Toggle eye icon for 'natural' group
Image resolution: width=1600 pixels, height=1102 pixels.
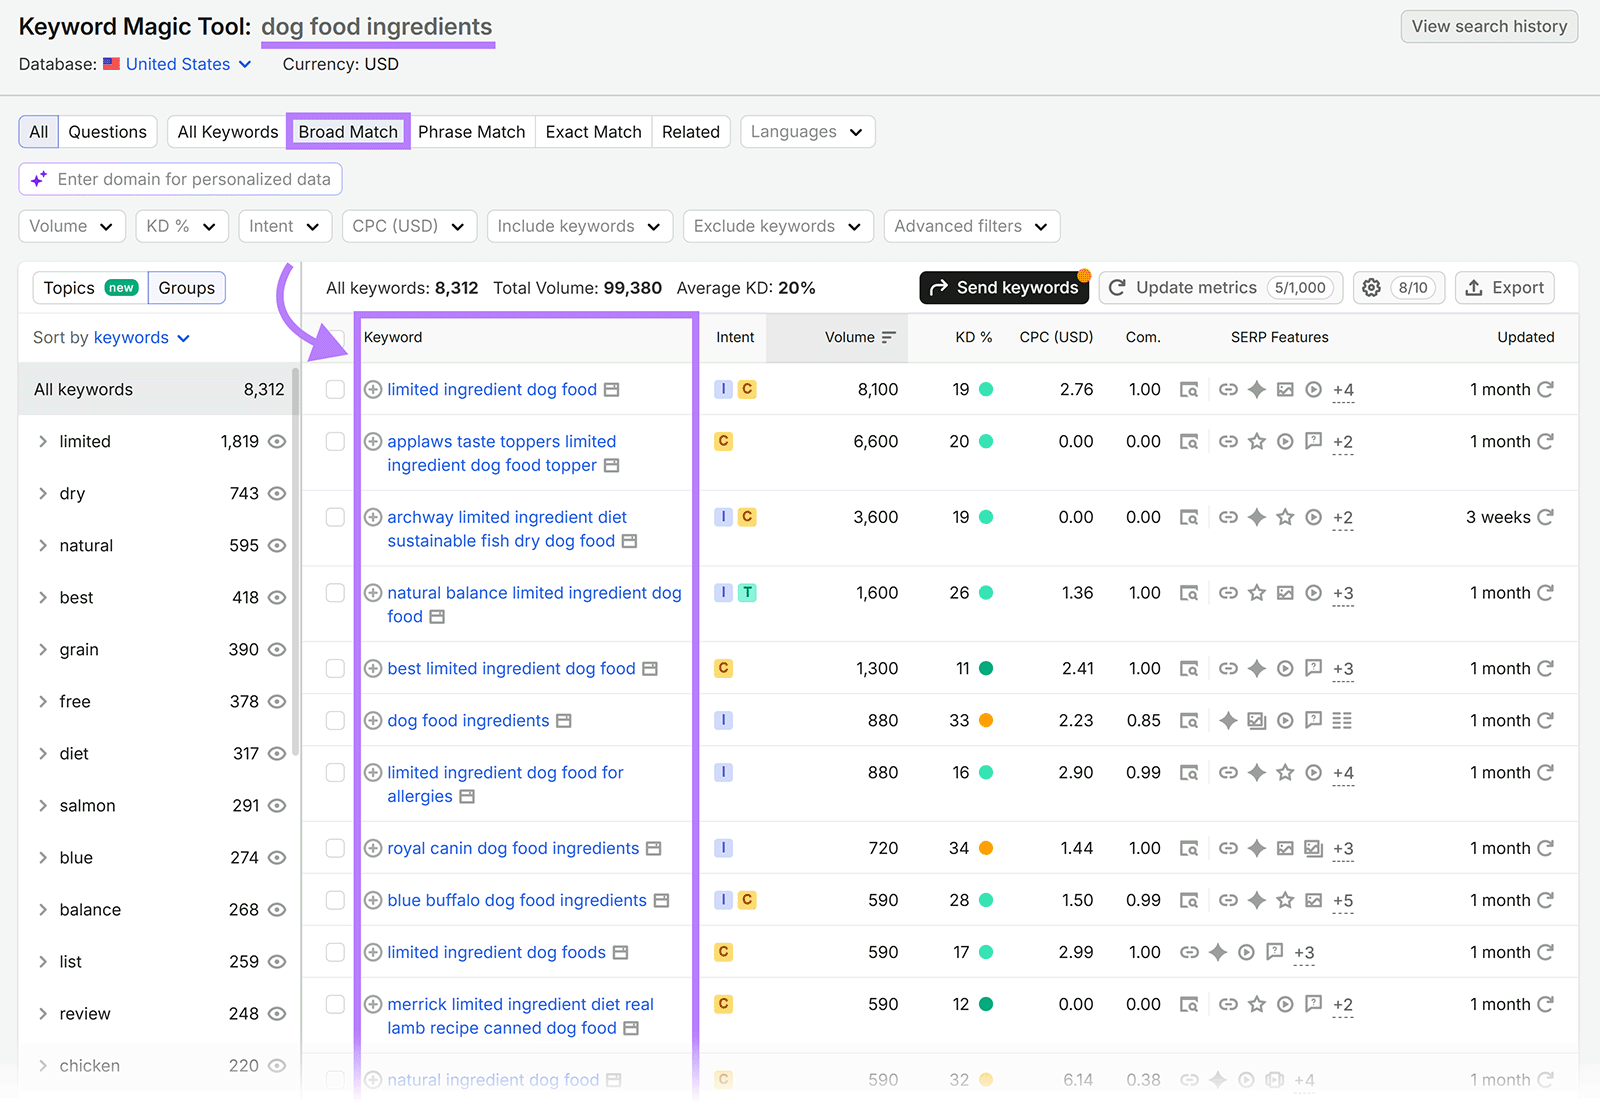(x=277, y=545)
